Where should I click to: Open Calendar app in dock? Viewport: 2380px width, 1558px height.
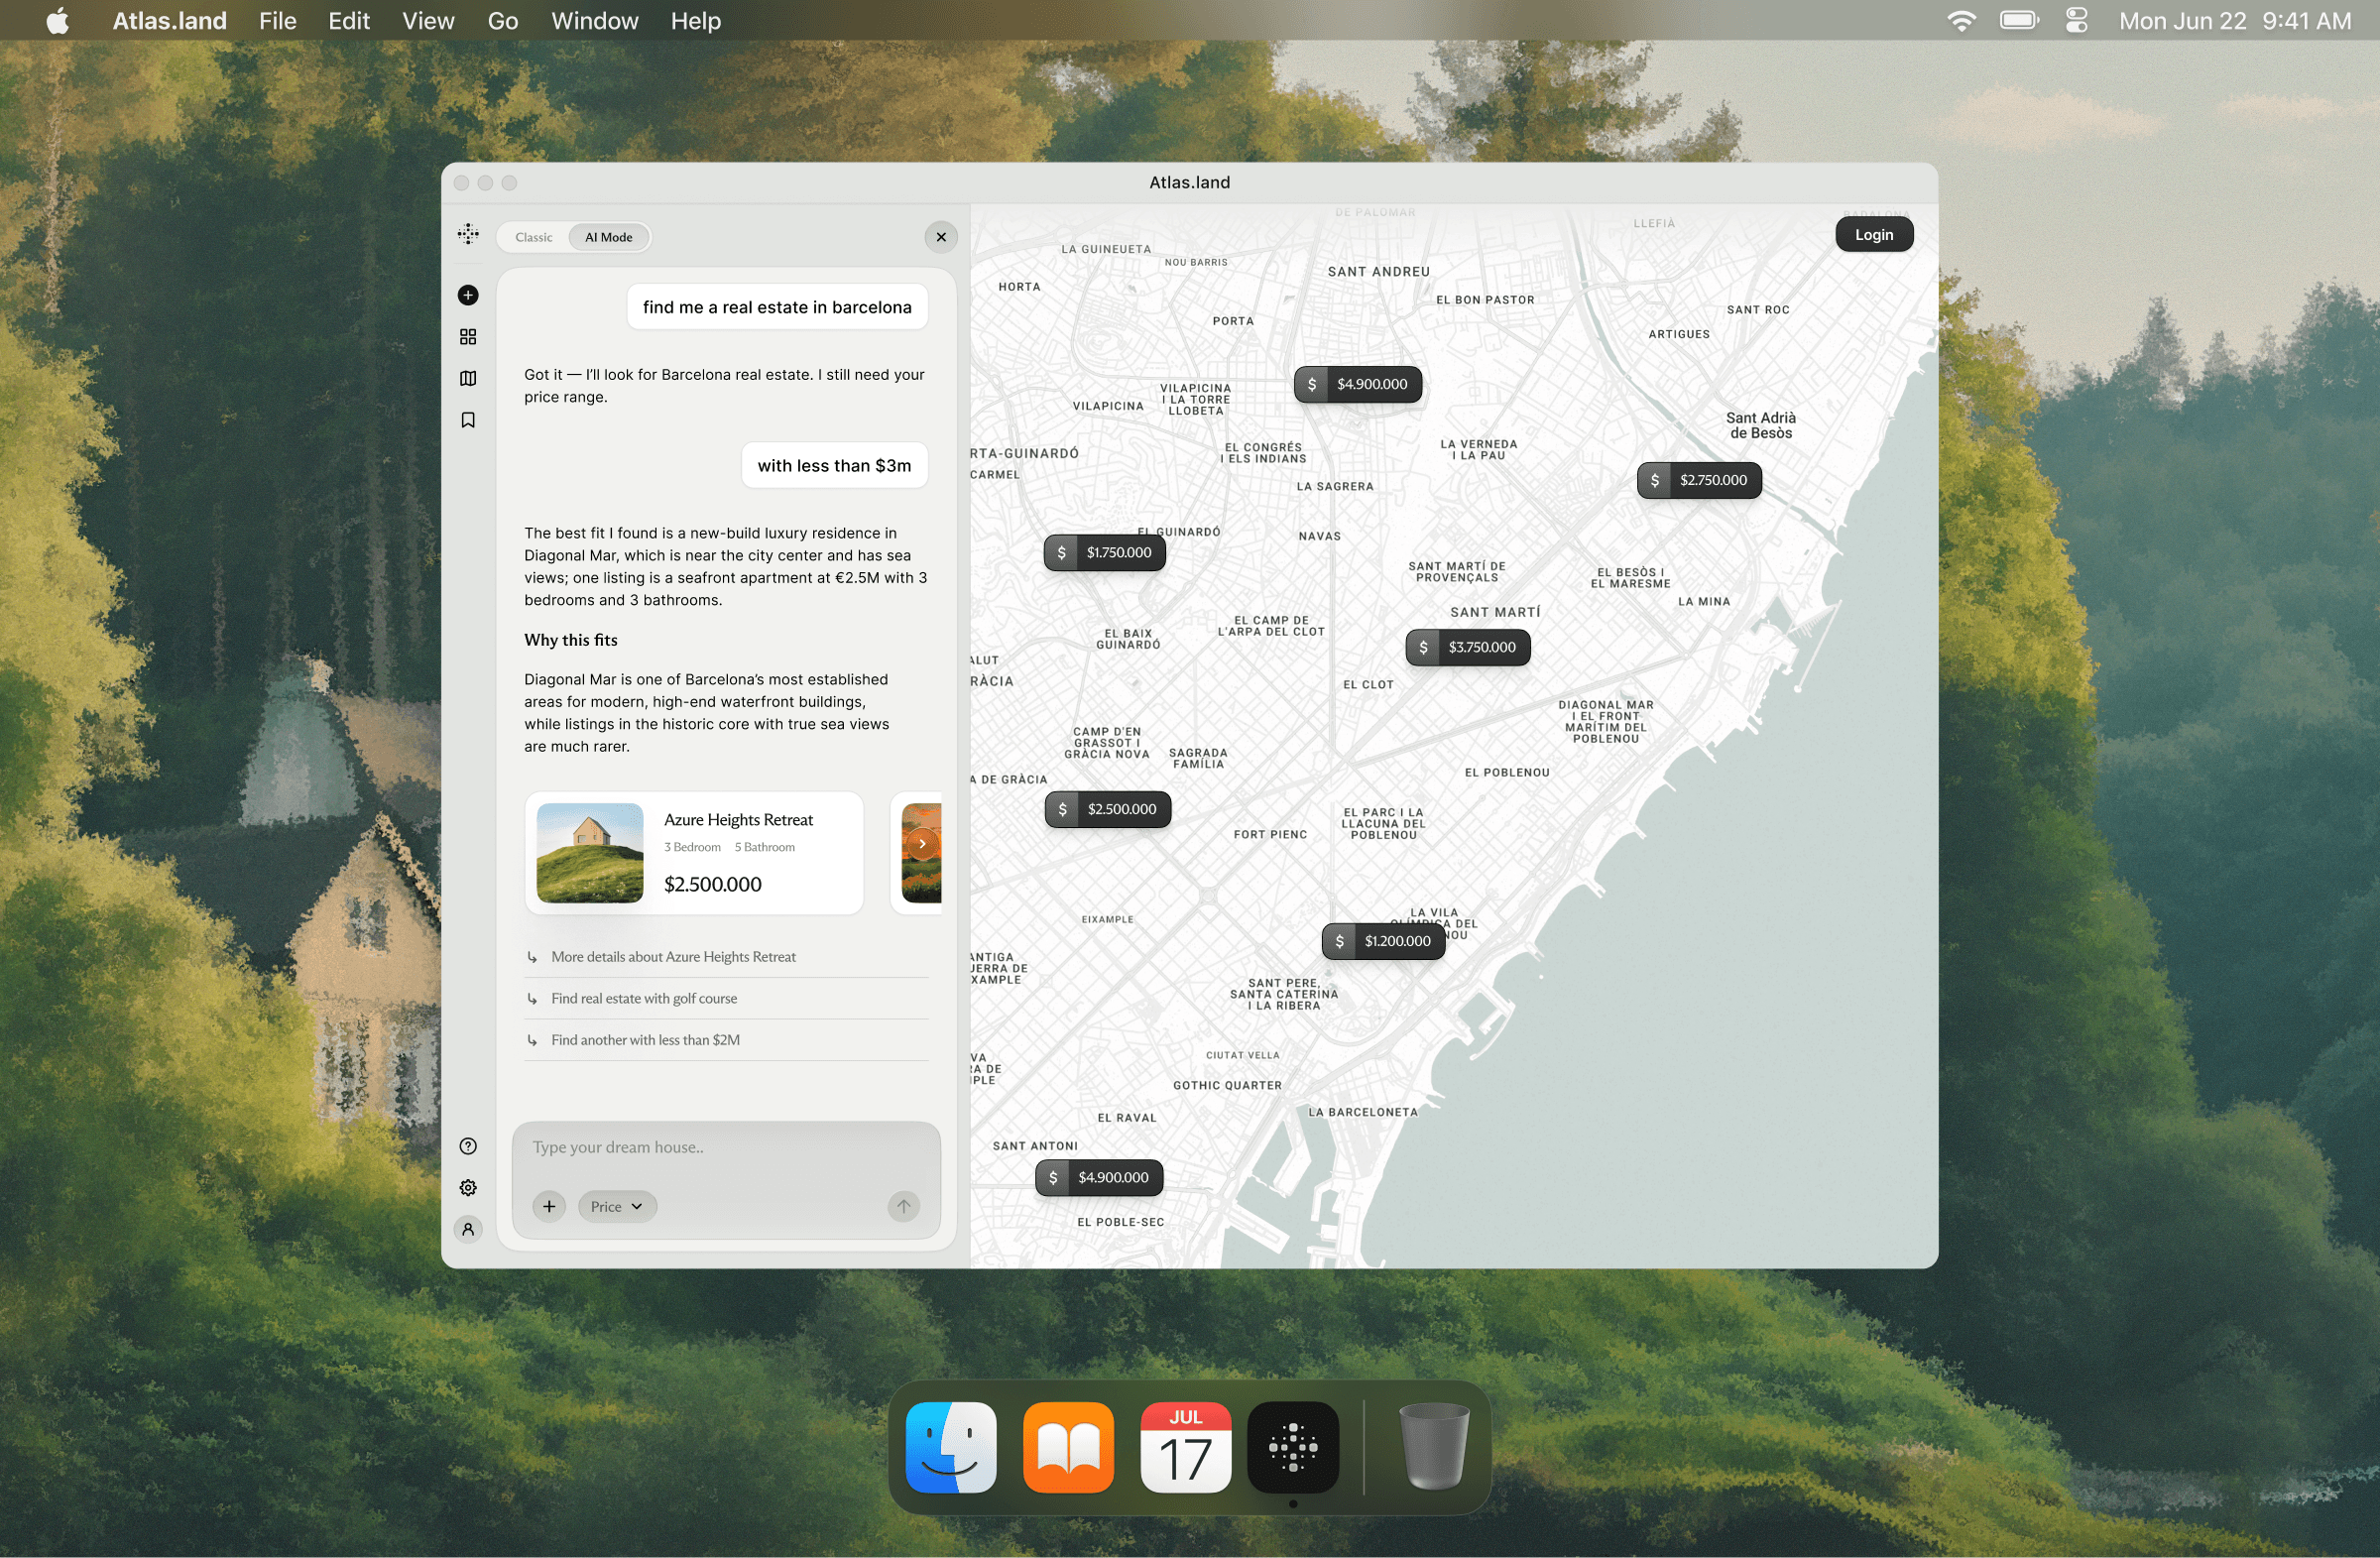tap(1185, 1447)
